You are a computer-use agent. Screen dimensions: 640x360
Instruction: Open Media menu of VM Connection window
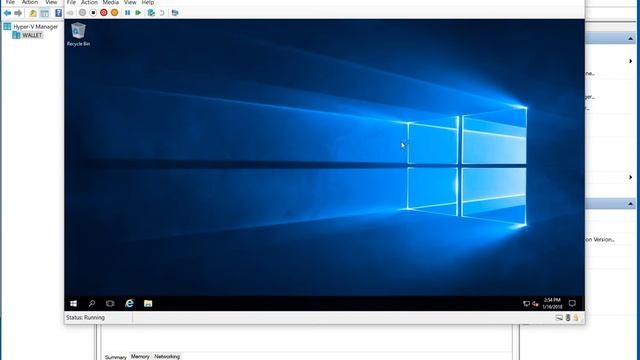pos(111,2)
